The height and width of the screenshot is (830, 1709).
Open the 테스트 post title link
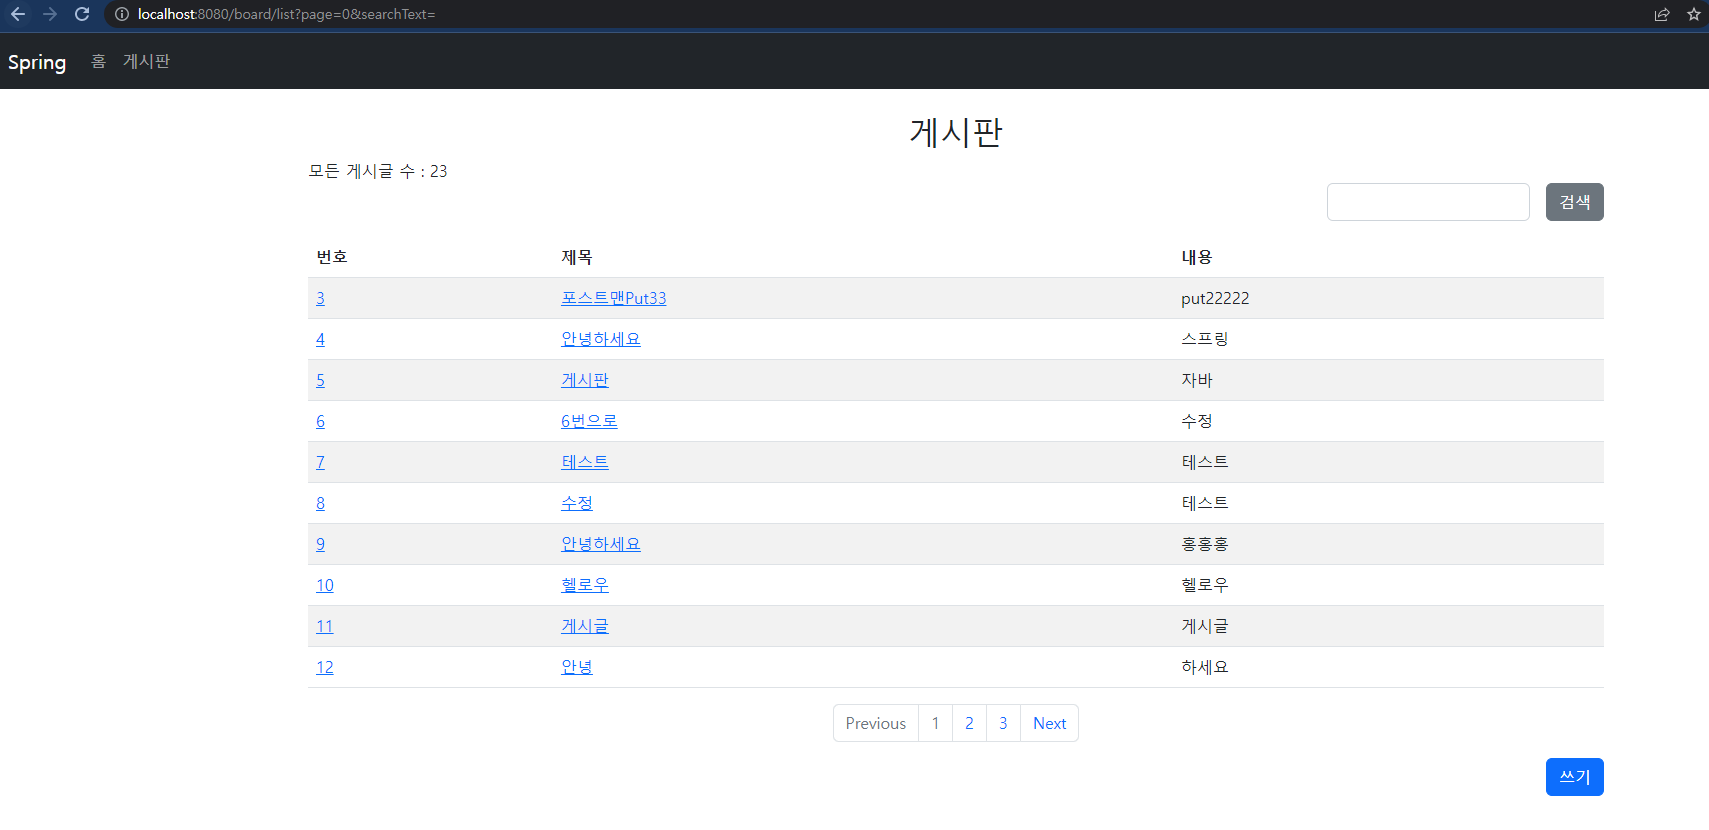coord(585,462)
